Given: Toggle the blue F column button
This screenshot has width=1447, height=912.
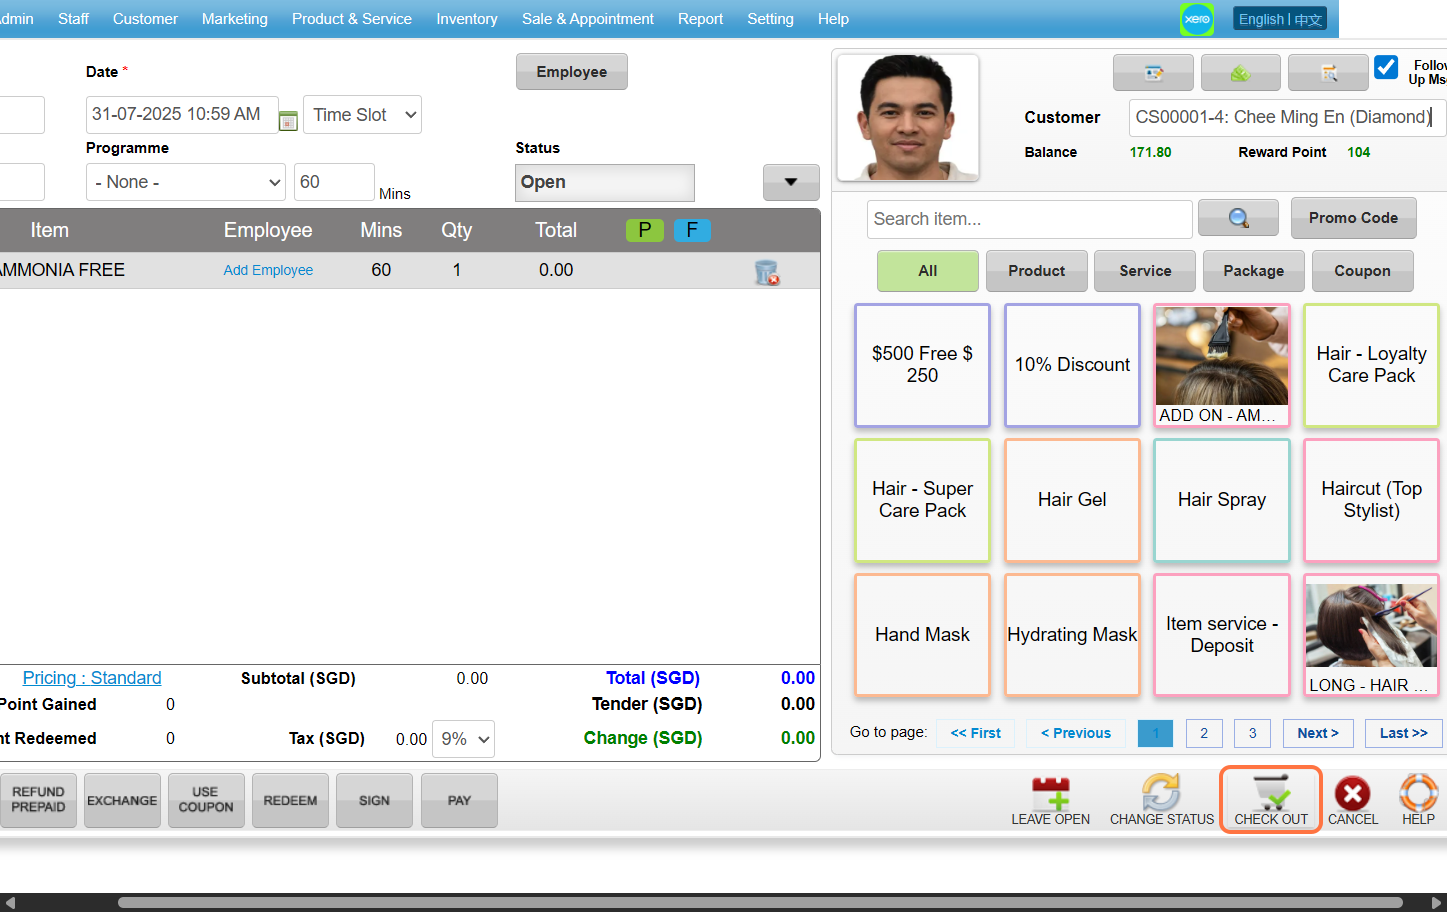Looking at the screenshot, I should tap(692, 230).
